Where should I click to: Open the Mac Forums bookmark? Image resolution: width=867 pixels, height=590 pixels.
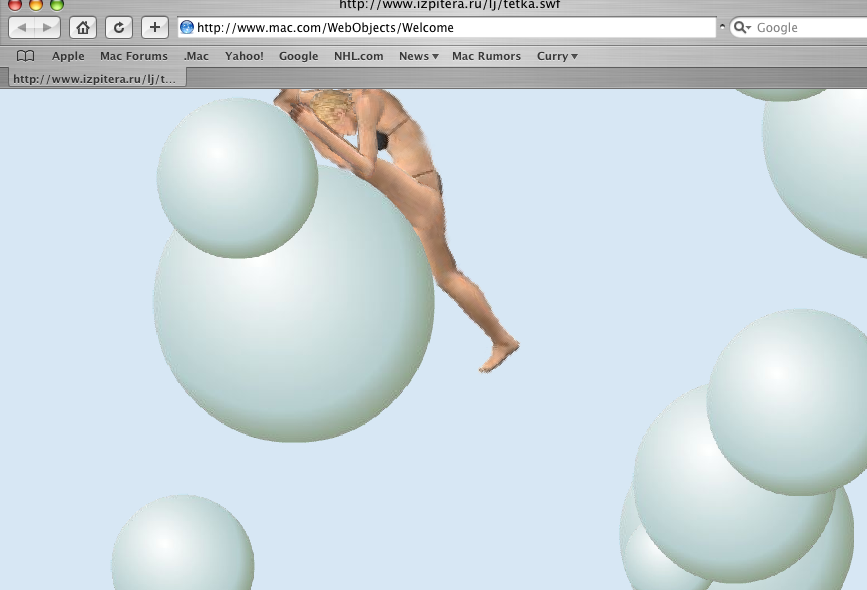[134, 56]
